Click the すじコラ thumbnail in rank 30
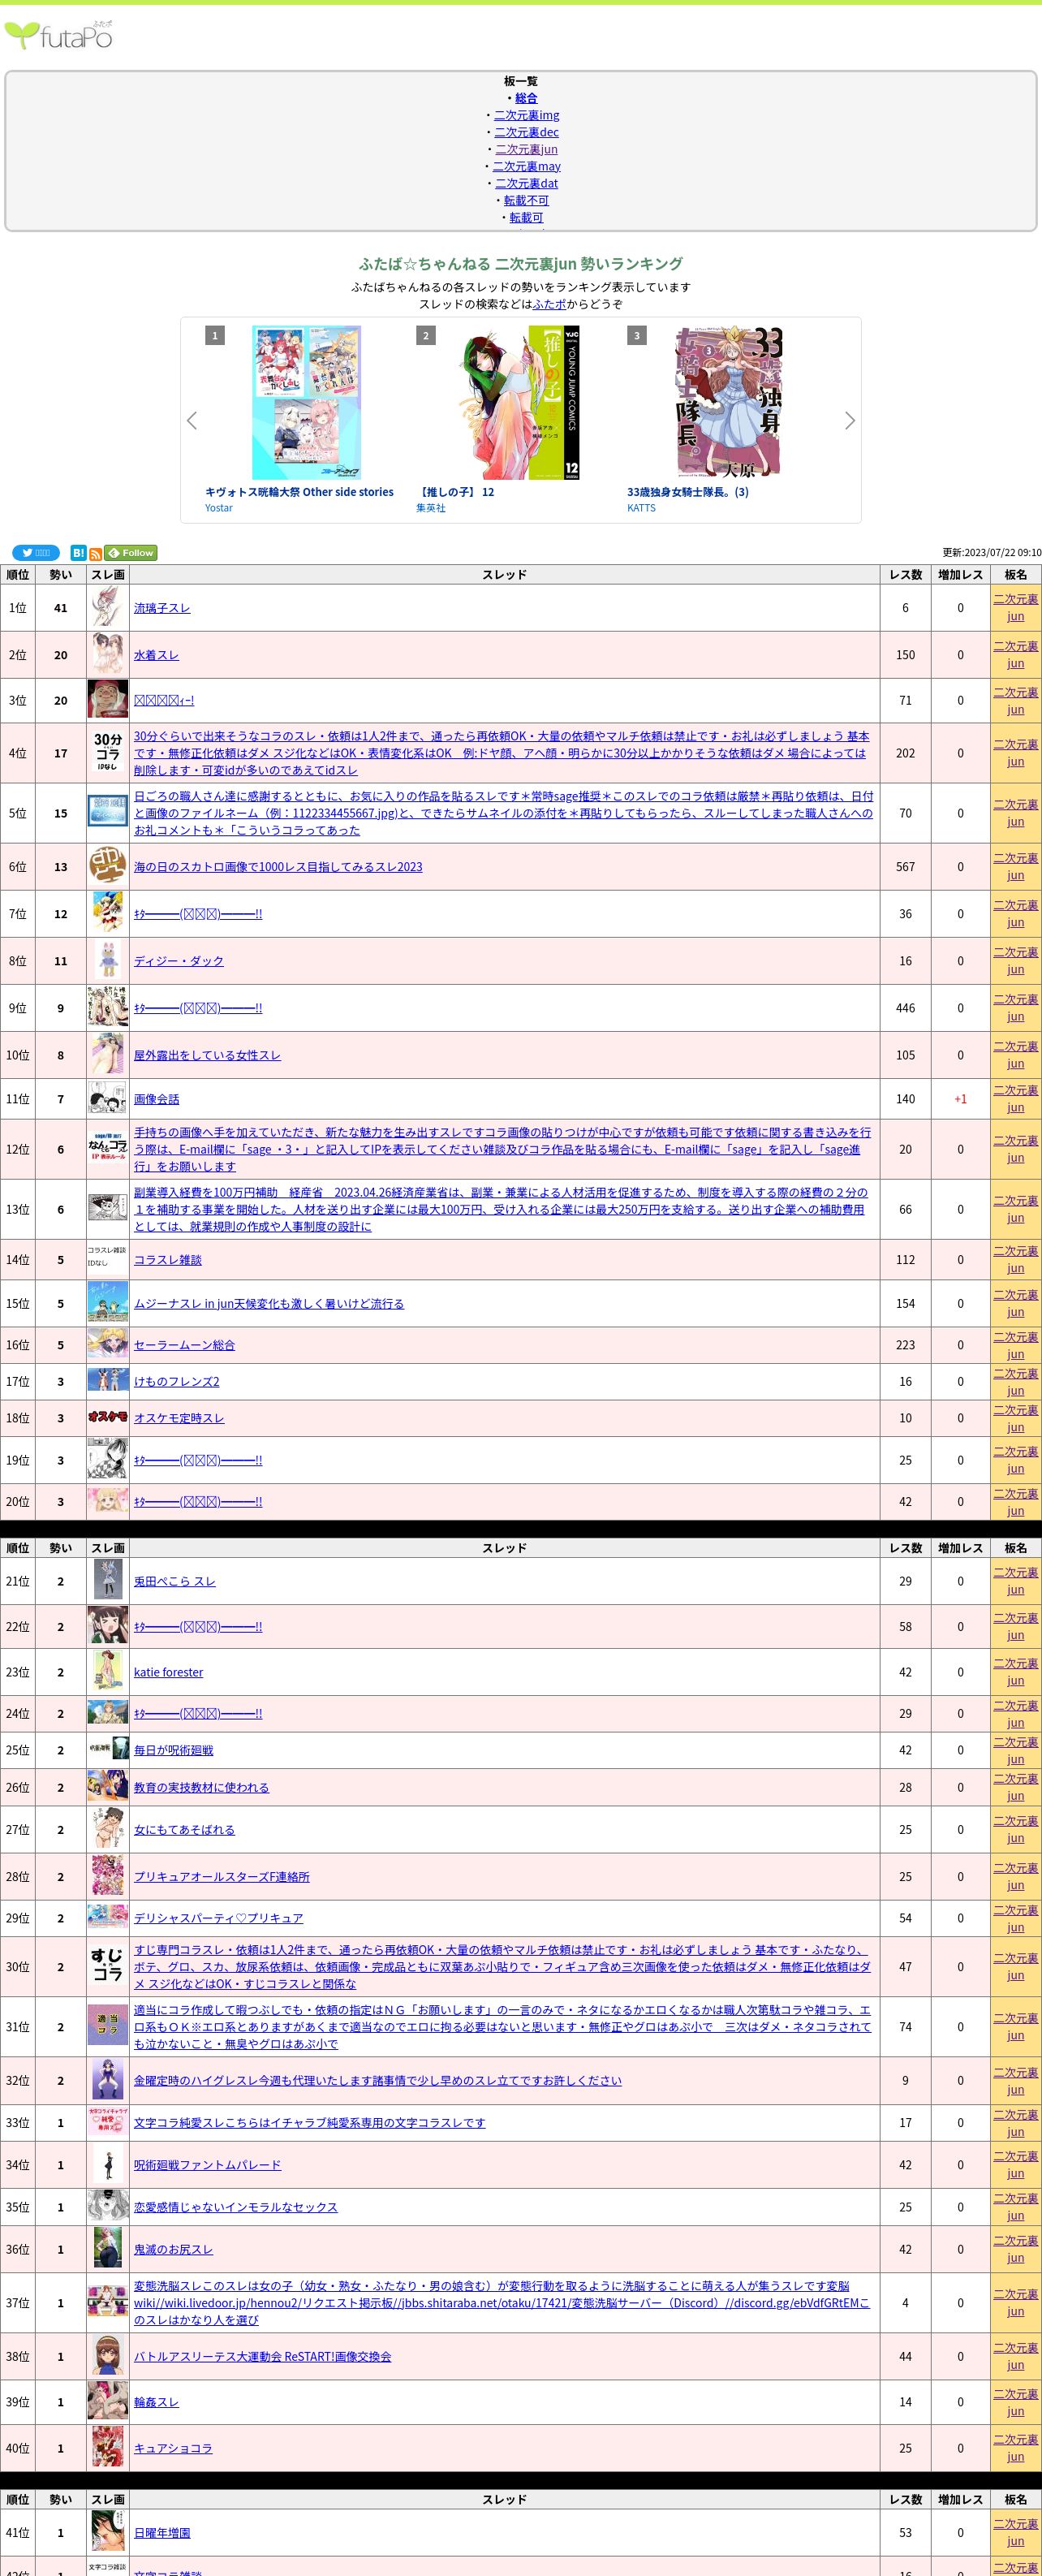The height and width of the screenshot is (2576, 1042). 108,1966
